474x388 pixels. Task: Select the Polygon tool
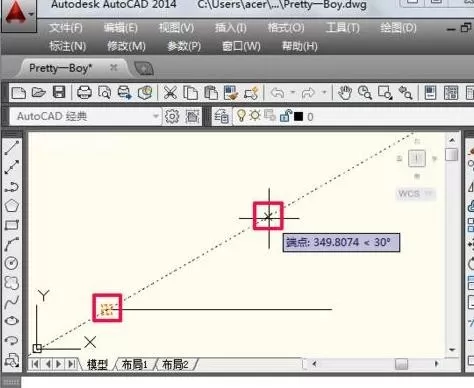pyautogui.click(x=12, y=206)
